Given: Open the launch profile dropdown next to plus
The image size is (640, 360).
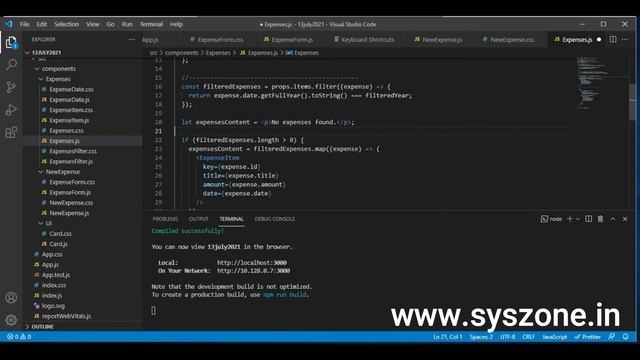Looking at the screenshot, I should coord(578,219).
